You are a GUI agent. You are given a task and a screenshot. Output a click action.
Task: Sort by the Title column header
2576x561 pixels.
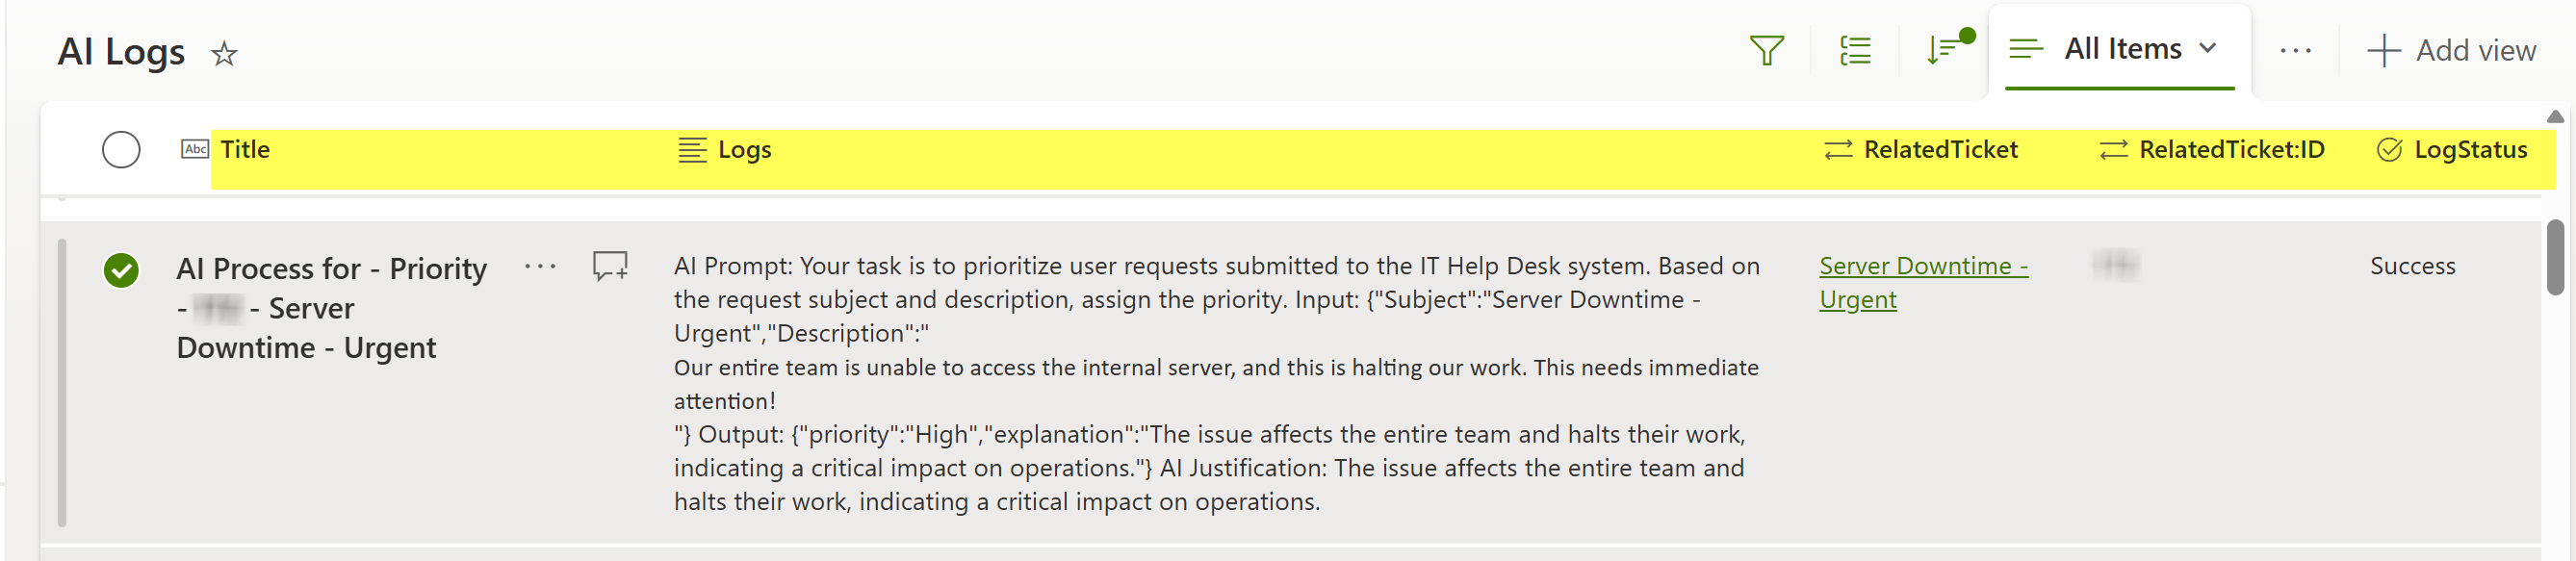[x=245, y=149]
